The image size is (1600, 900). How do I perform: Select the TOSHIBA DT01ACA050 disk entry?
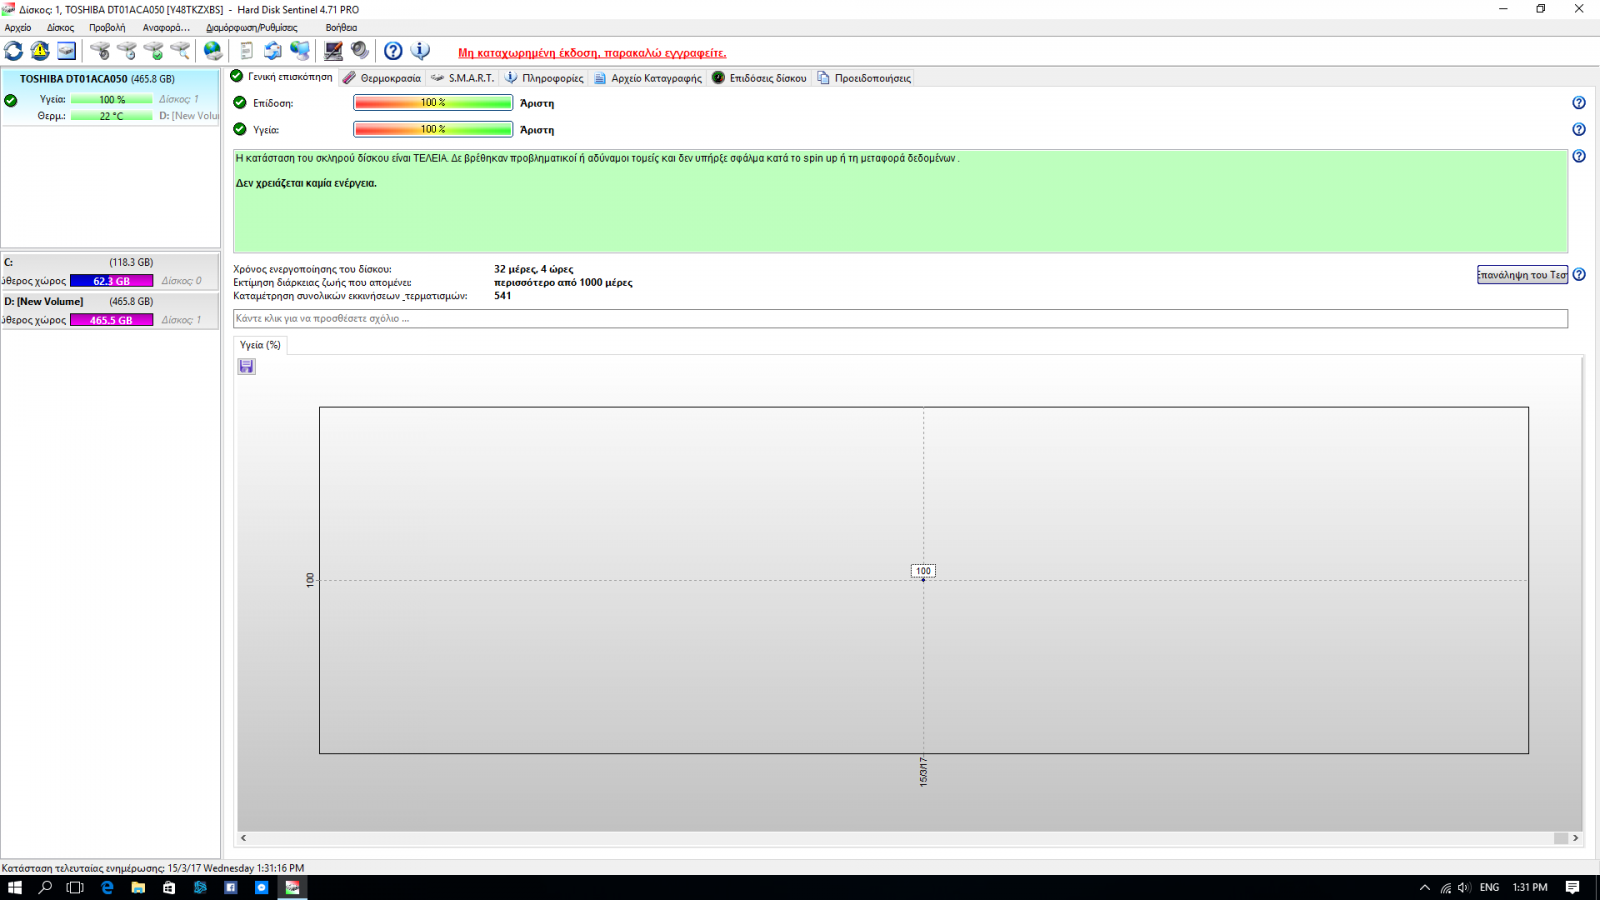pyautogui.click(x=110, y=97)
